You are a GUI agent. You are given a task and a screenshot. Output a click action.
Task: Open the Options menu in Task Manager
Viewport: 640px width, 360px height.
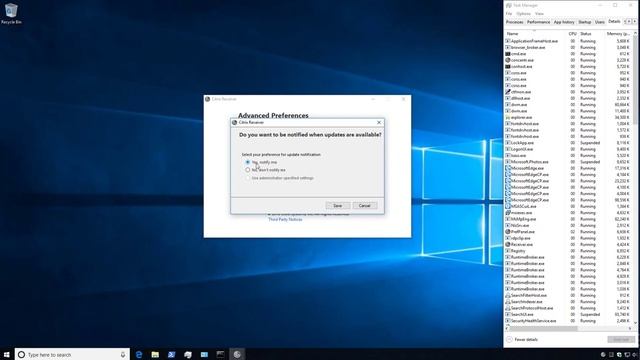tap(524, 13)
